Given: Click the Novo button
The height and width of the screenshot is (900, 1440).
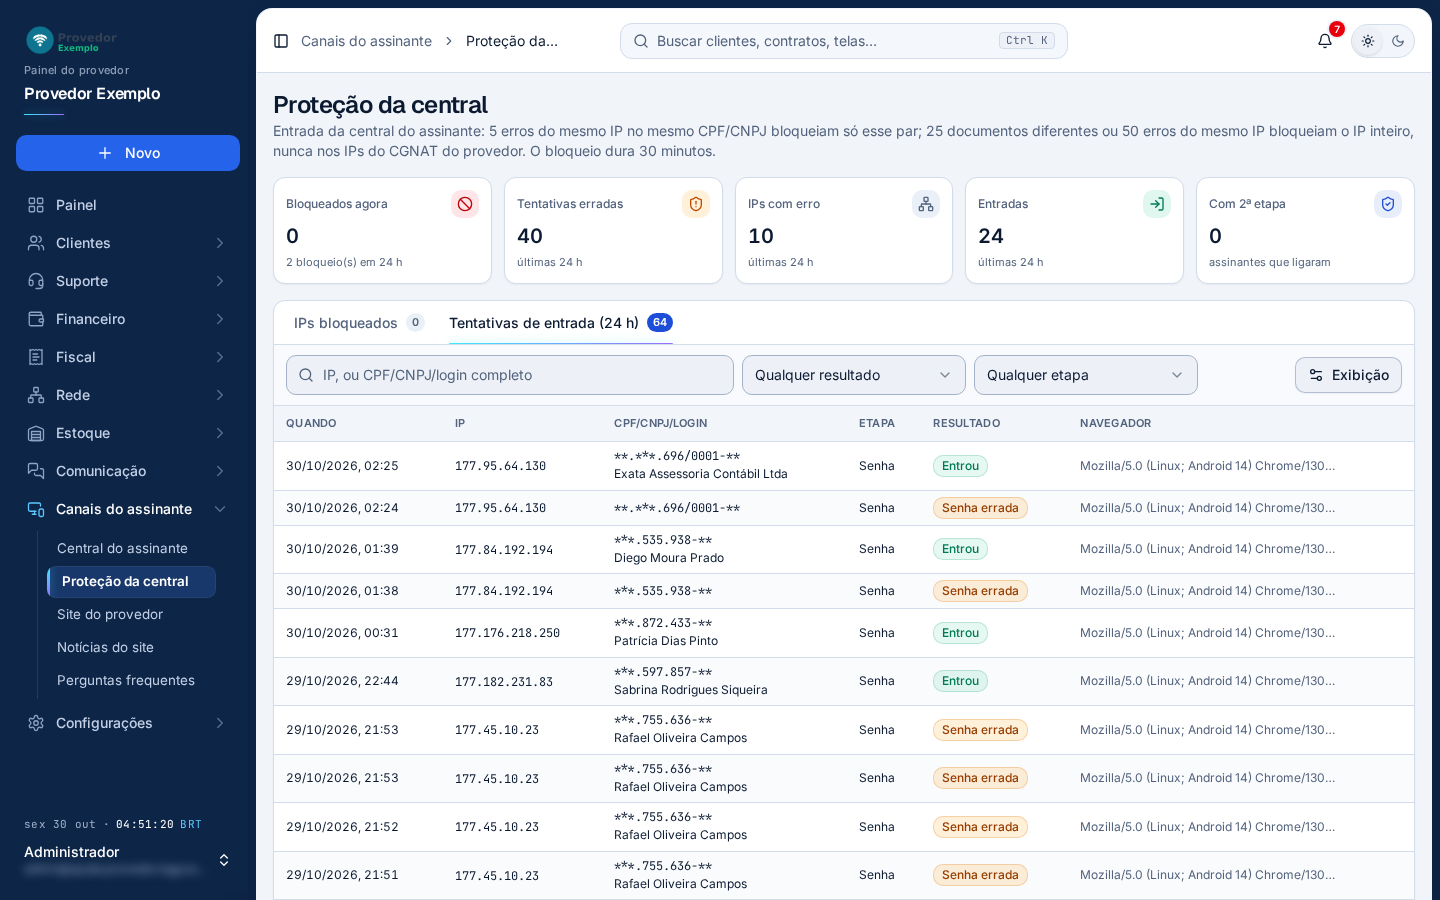Looking at the screenshot, I should pyautogui.click(x=128, y=153).
